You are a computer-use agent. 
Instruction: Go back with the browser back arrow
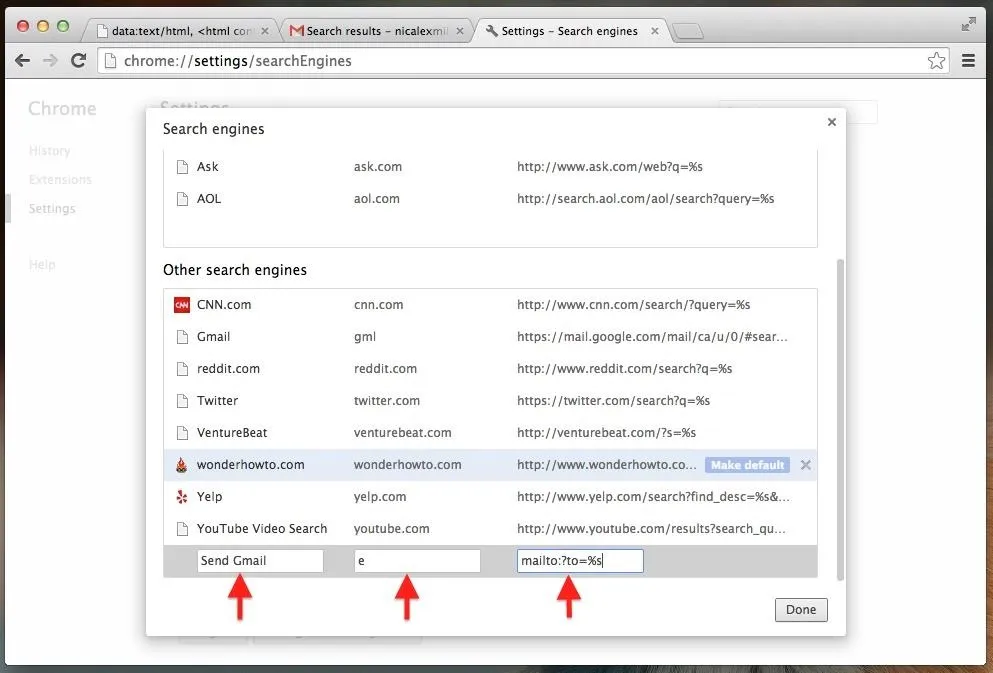point(22,61)
